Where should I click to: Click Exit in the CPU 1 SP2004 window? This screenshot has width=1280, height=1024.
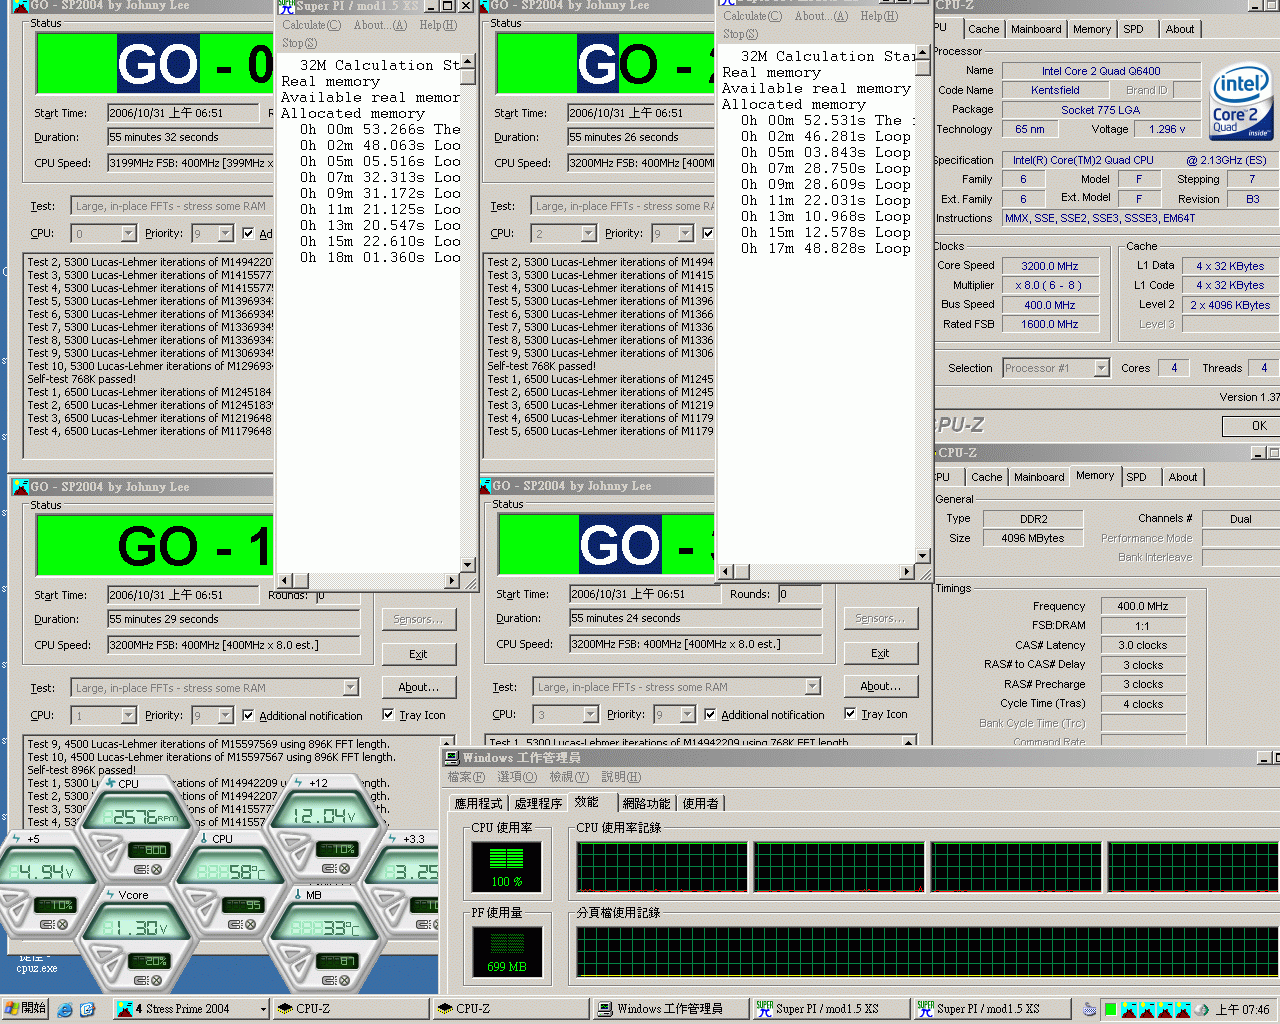click(x=418, y=654)
